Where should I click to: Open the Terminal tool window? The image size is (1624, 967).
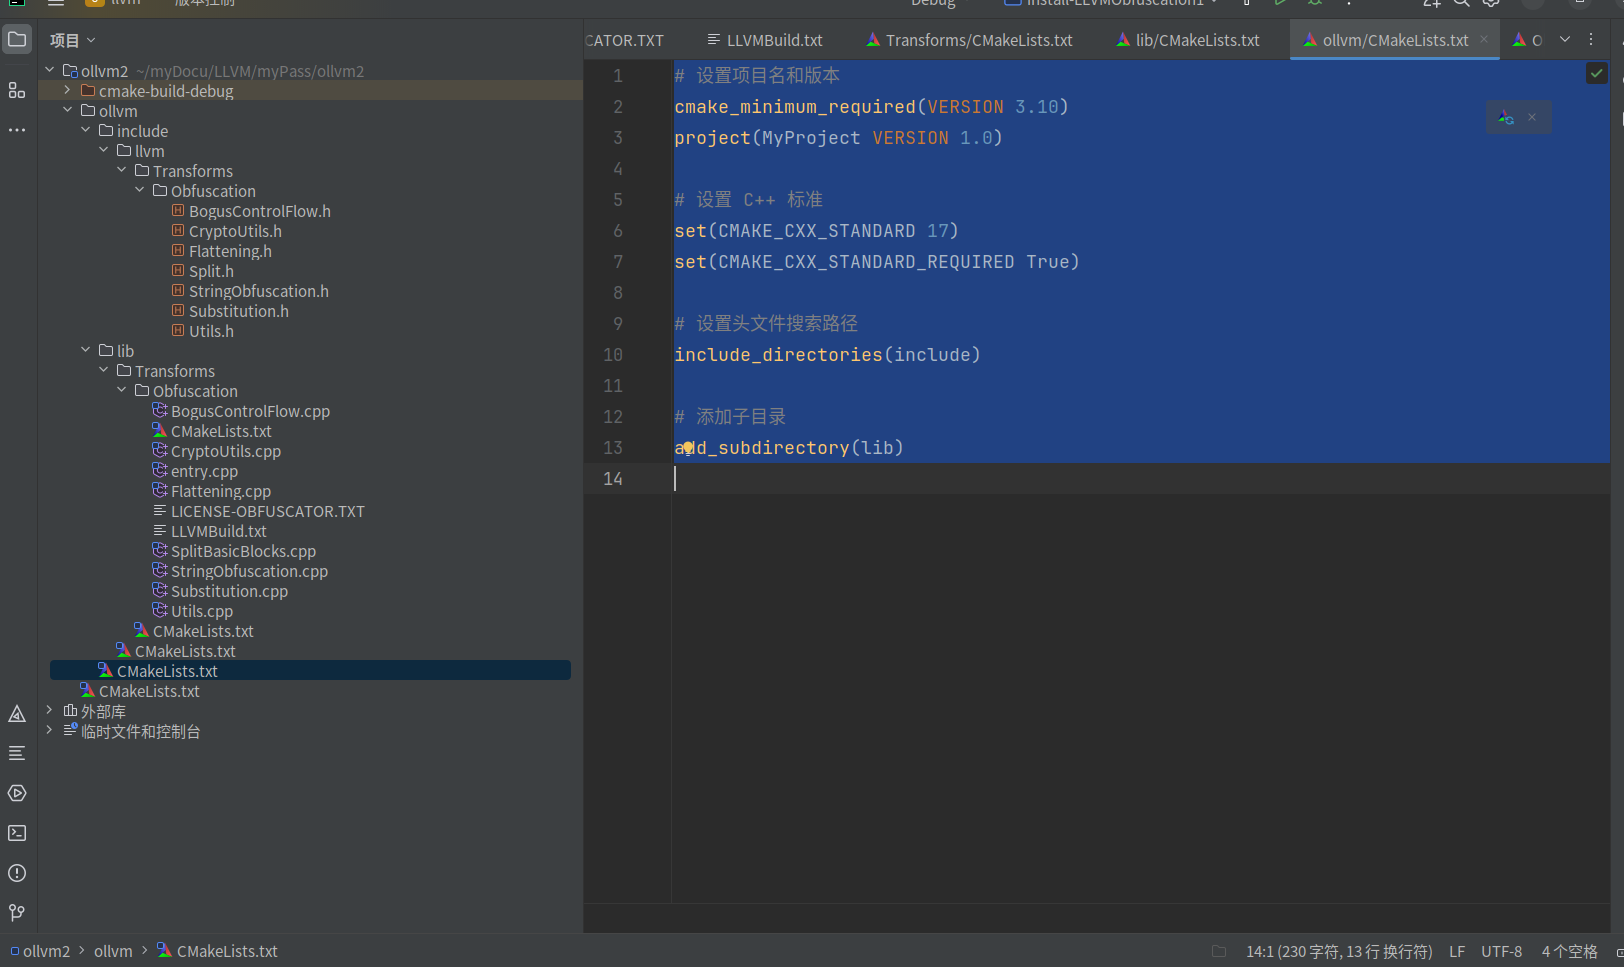17,833
